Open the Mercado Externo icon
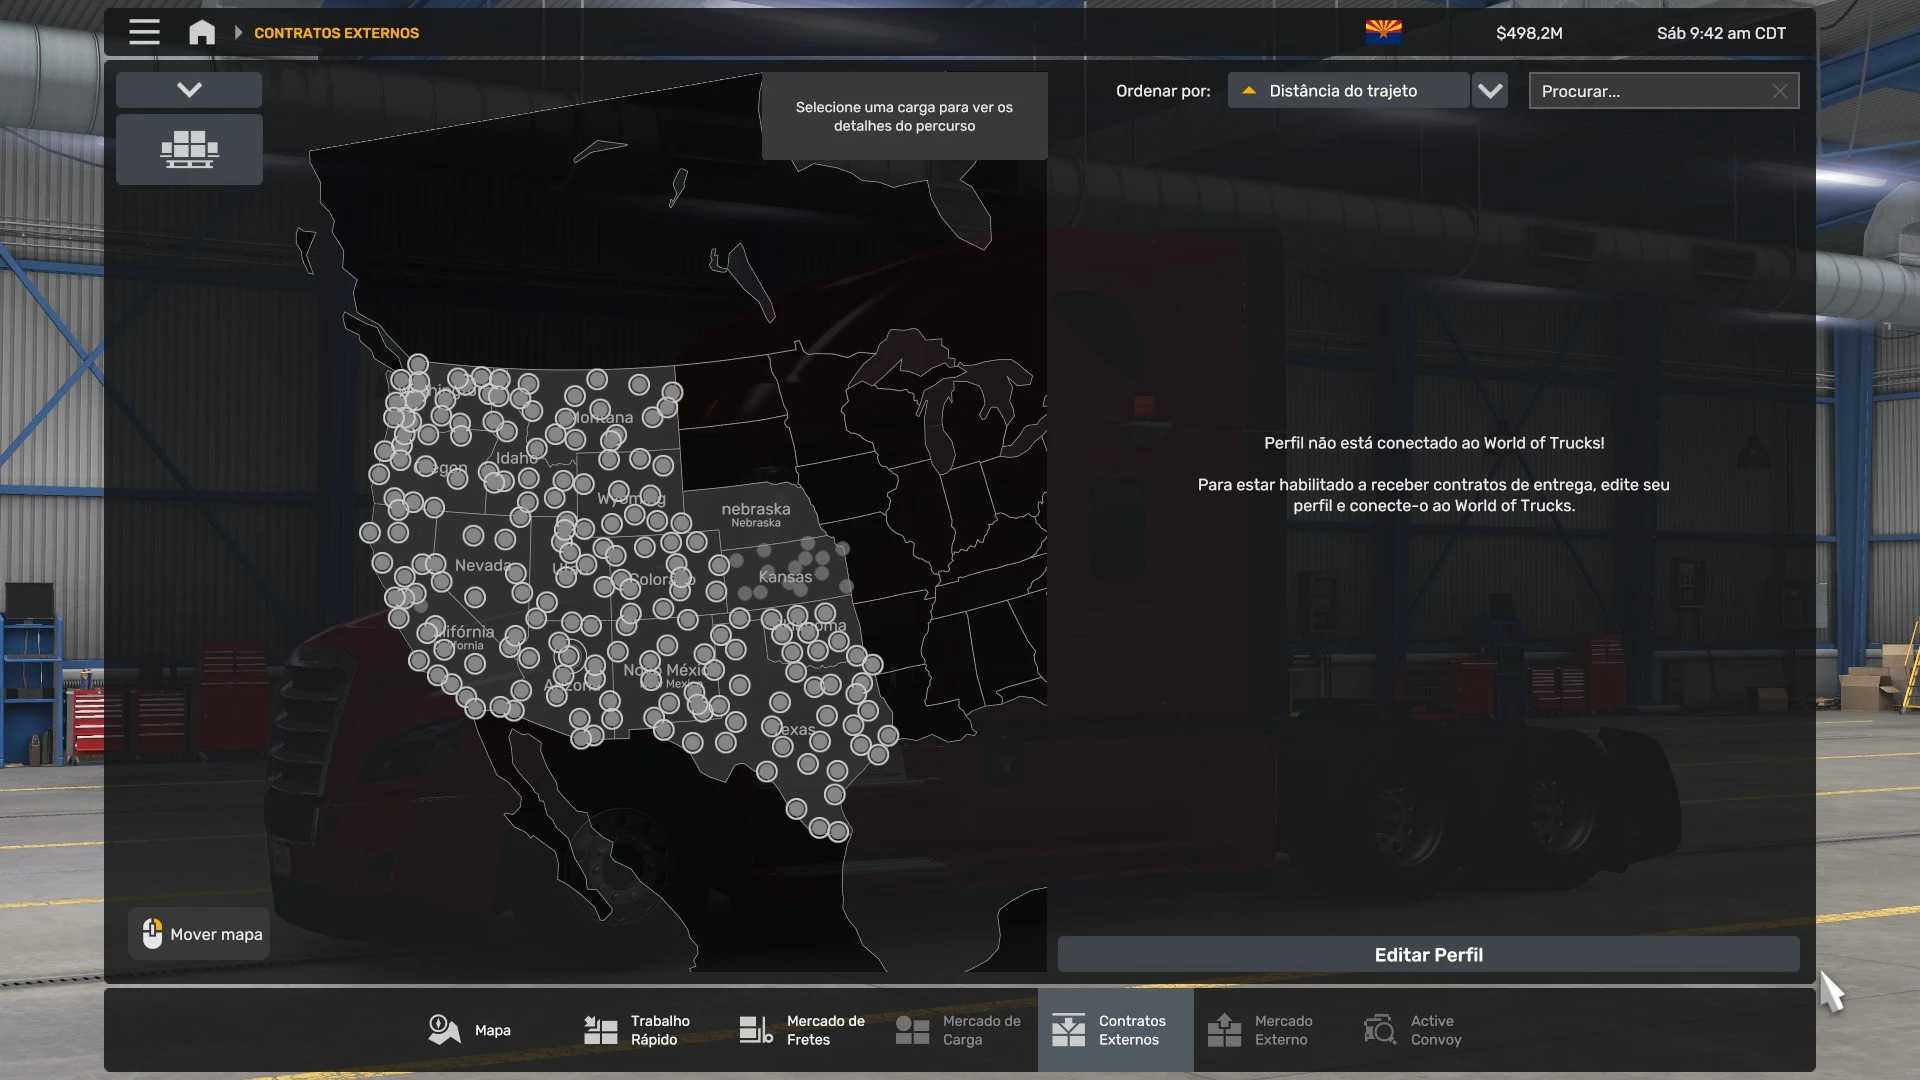Screen dimensions: 1920x1080 tap(1224, 1030)
